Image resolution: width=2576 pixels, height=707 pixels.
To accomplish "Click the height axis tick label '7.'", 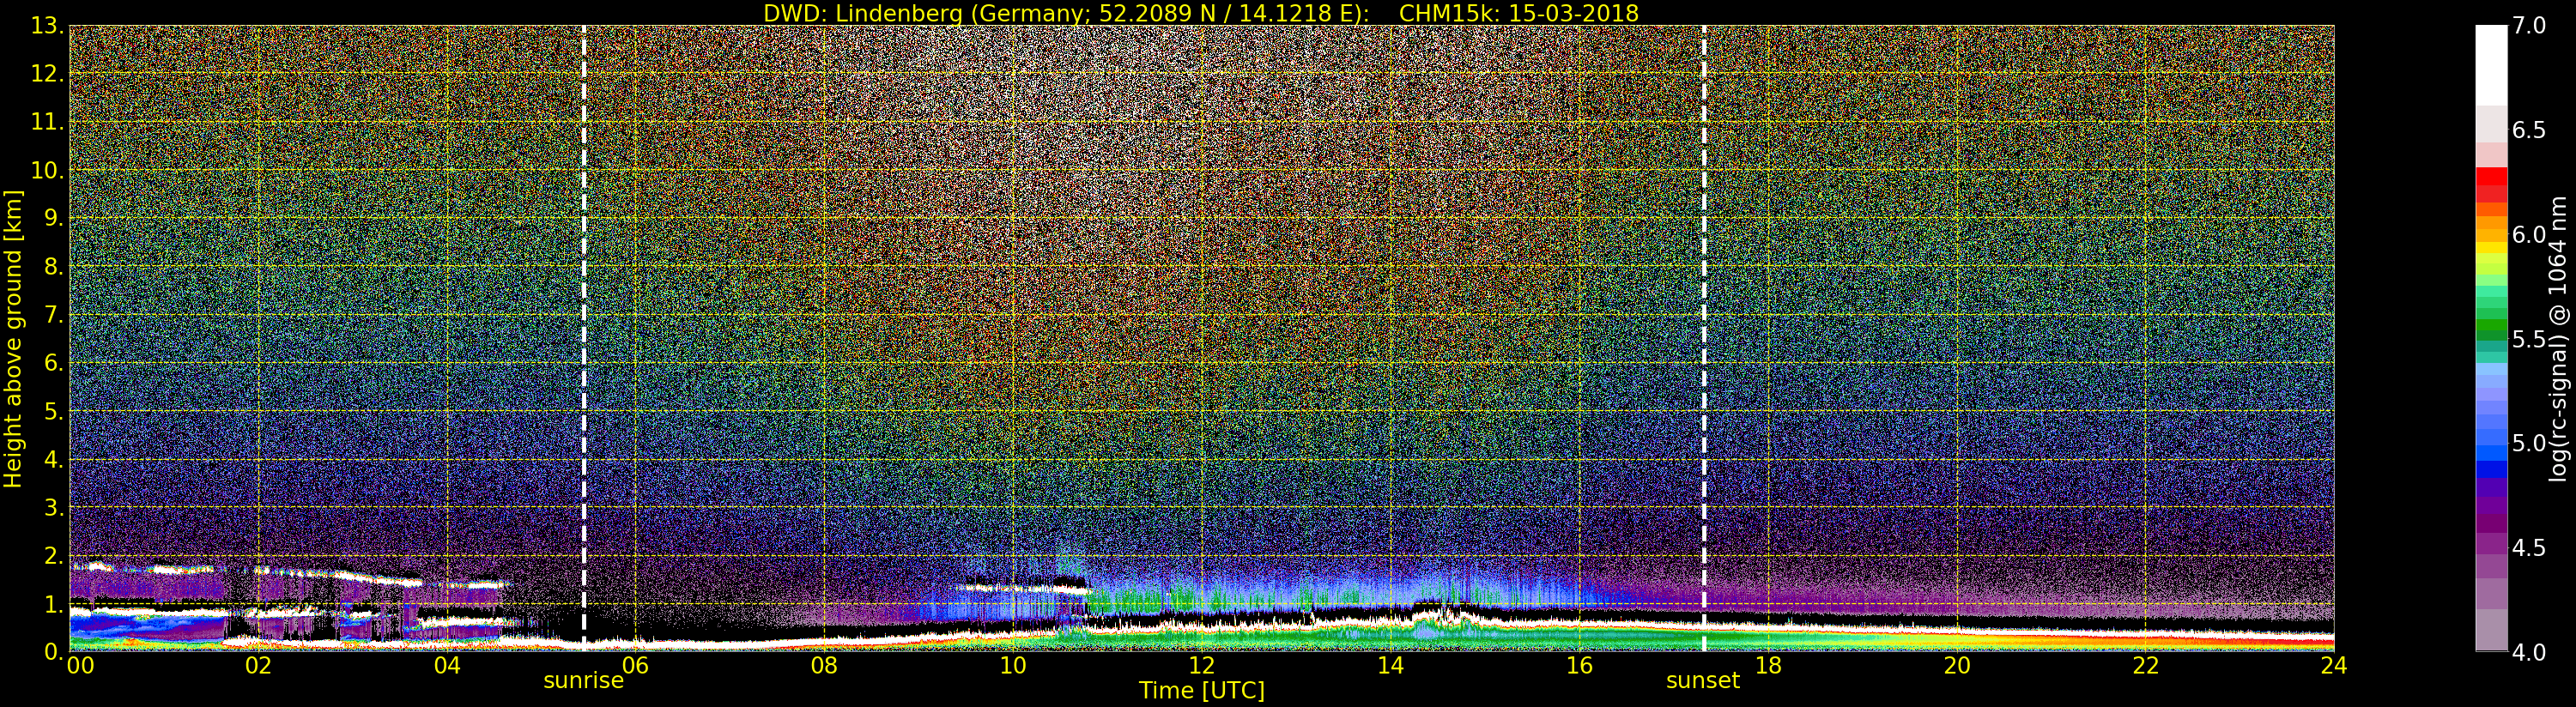I will pyautogui.click(x=54, y=315).
